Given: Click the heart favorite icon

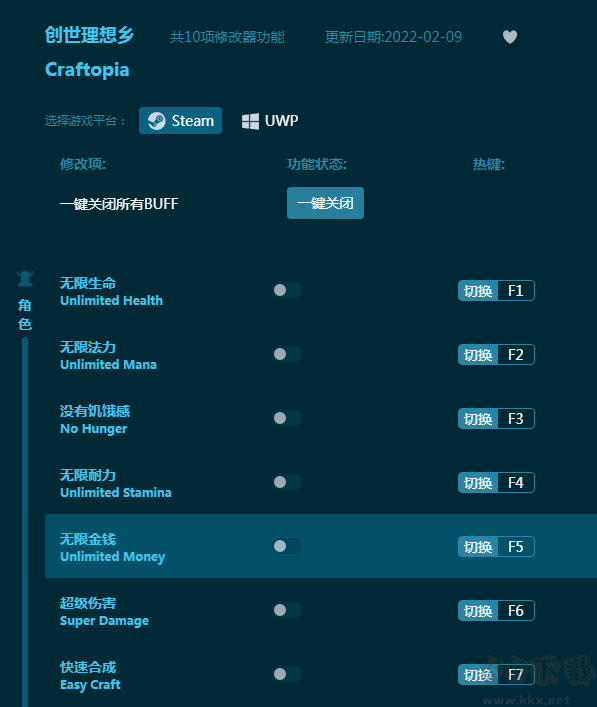Looking at the screenshot, I should pos(510,37).
